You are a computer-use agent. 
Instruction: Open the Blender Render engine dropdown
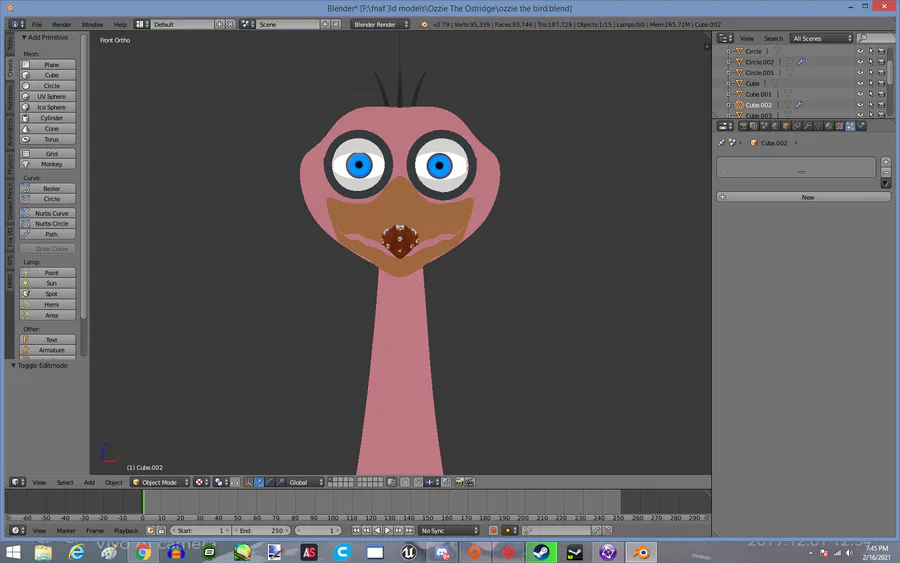[x=382, y=24]
